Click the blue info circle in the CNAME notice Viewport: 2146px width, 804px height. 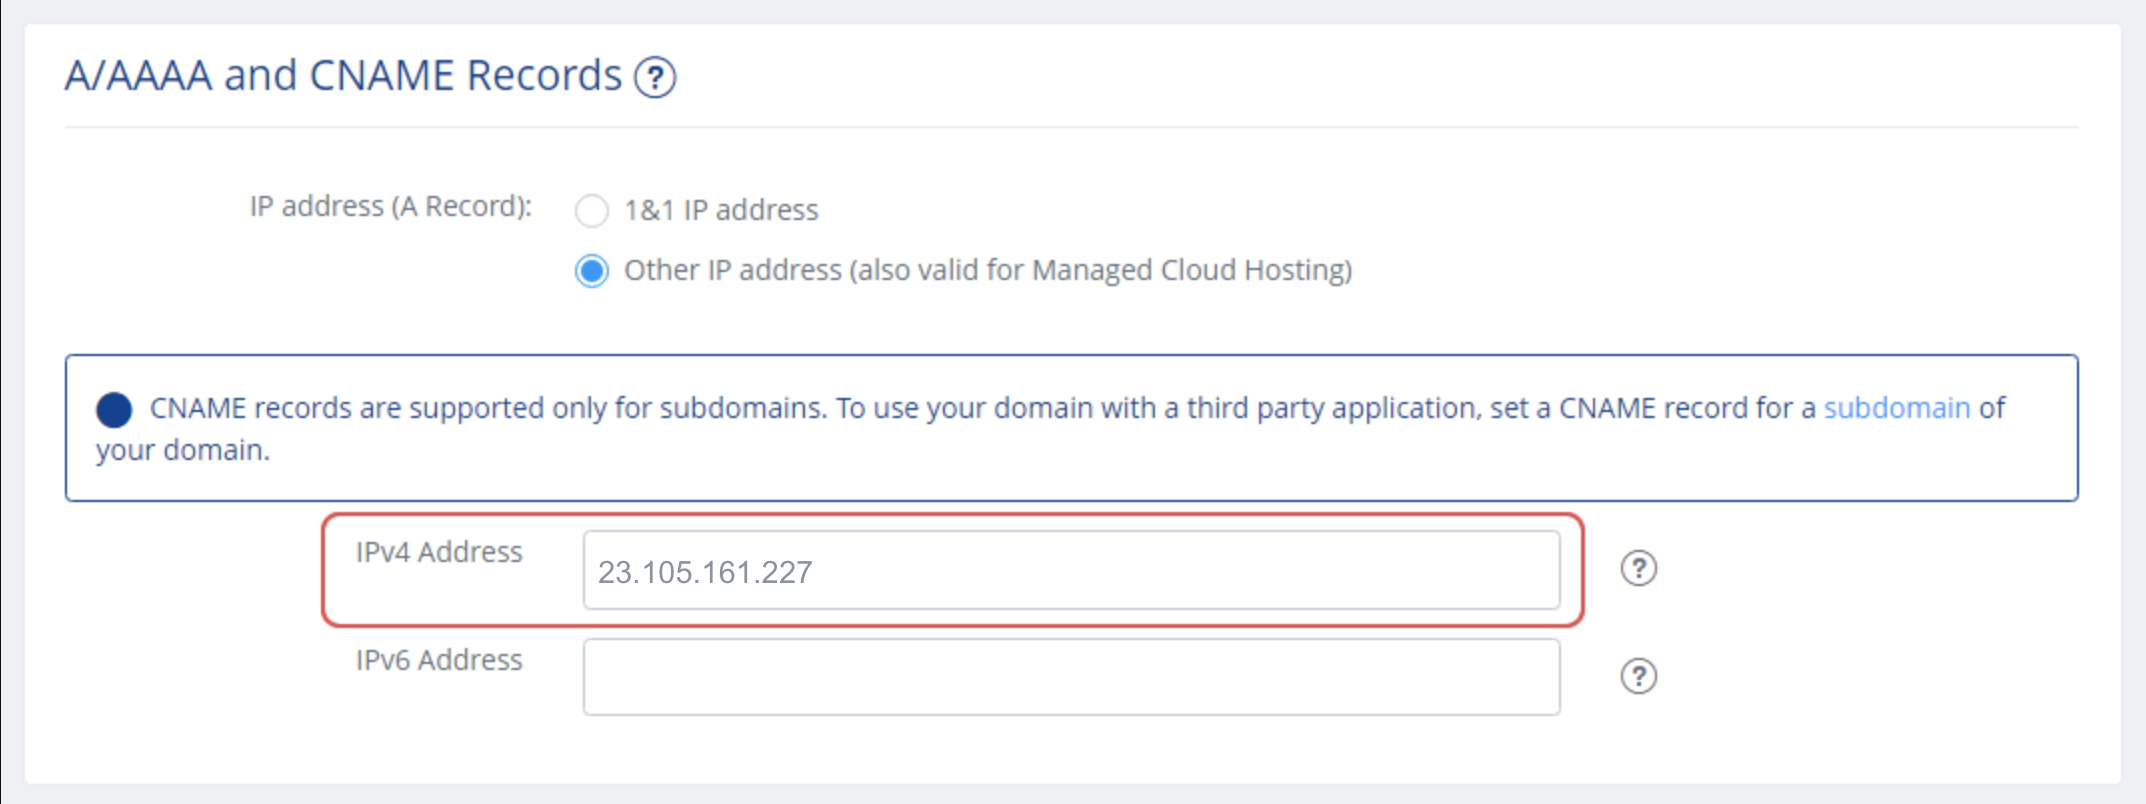point(114,409)
